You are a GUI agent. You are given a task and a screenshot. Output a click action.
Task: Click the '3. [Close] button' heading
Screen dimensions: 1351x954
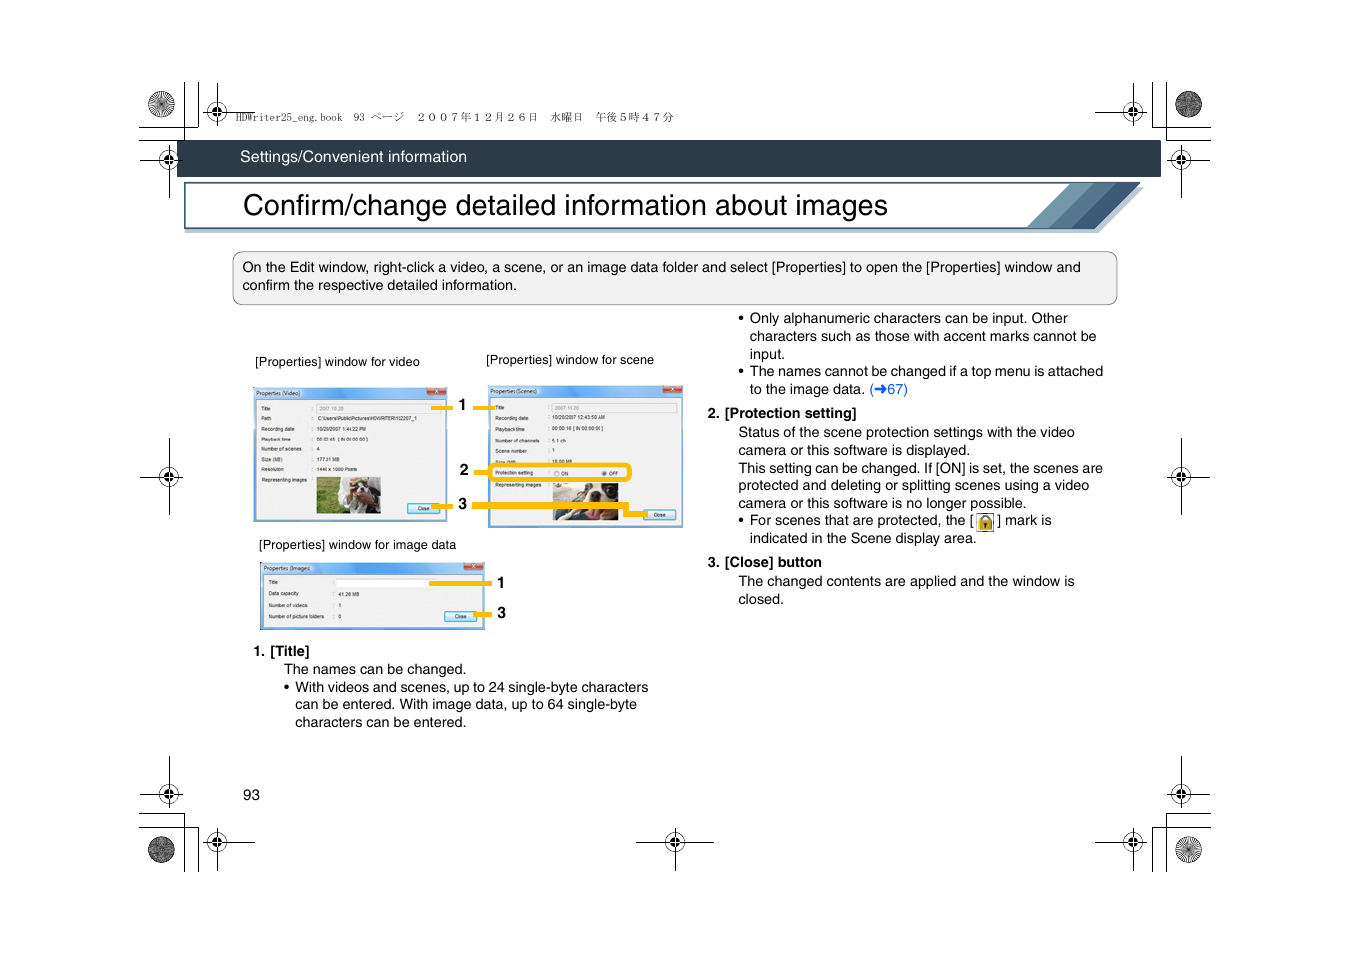click(764, 563)
